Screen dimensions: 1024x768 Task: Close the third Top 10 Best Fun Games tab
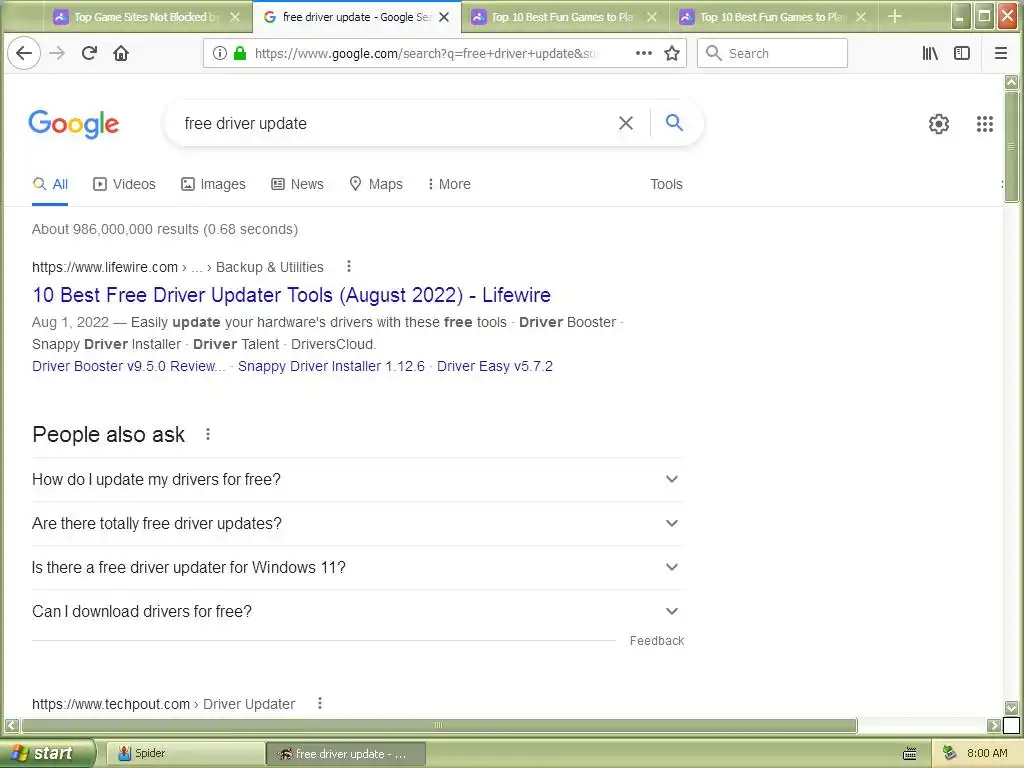coord(652,17)
